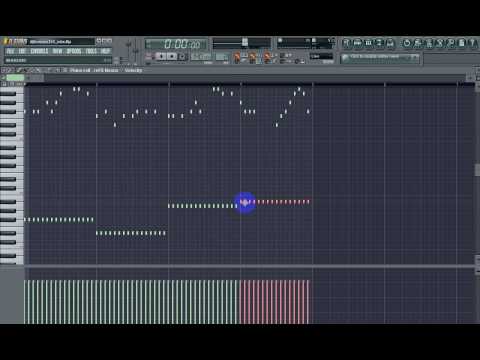Open the EDIT menu
This screenshot has width=480, height=360.
(22, 51)
